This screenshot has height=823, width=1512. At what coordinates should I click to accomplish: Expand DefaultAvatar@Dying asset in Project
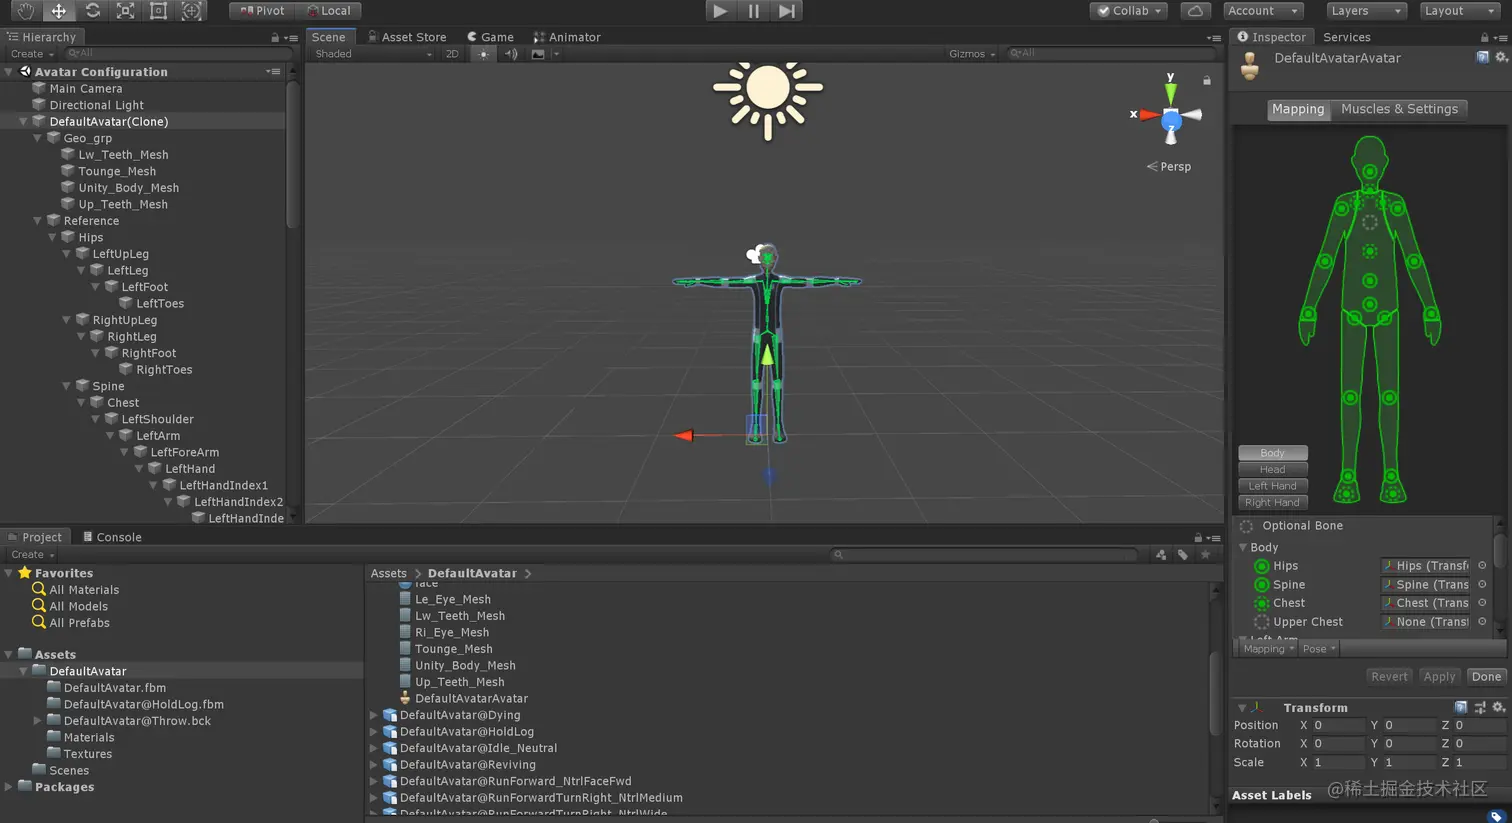click(x=374, y=715)
